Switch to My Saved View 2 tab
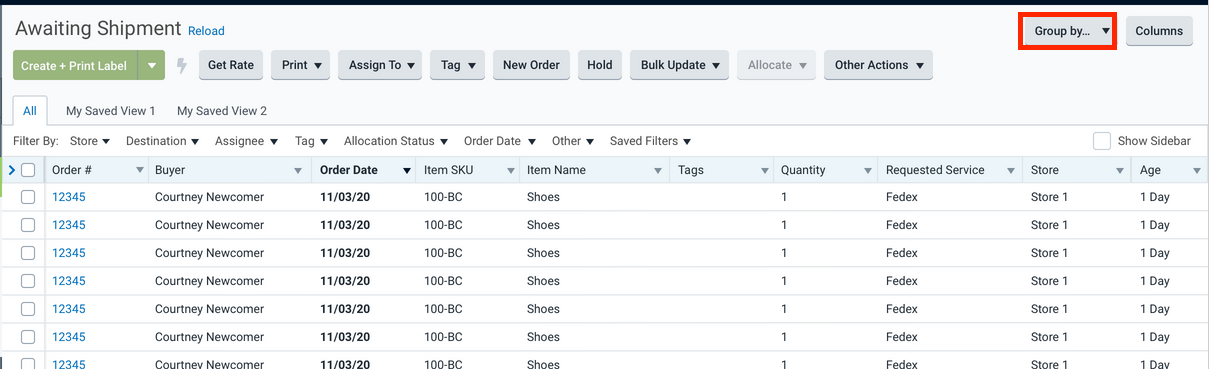The image size is (1209, 369). [x=222, y=111]
